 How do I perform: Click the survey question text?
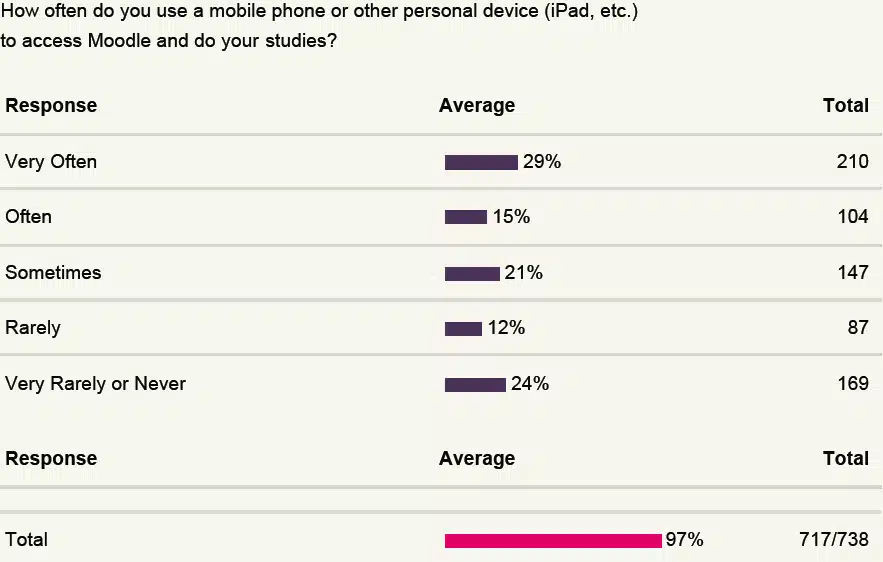(319, 25)
